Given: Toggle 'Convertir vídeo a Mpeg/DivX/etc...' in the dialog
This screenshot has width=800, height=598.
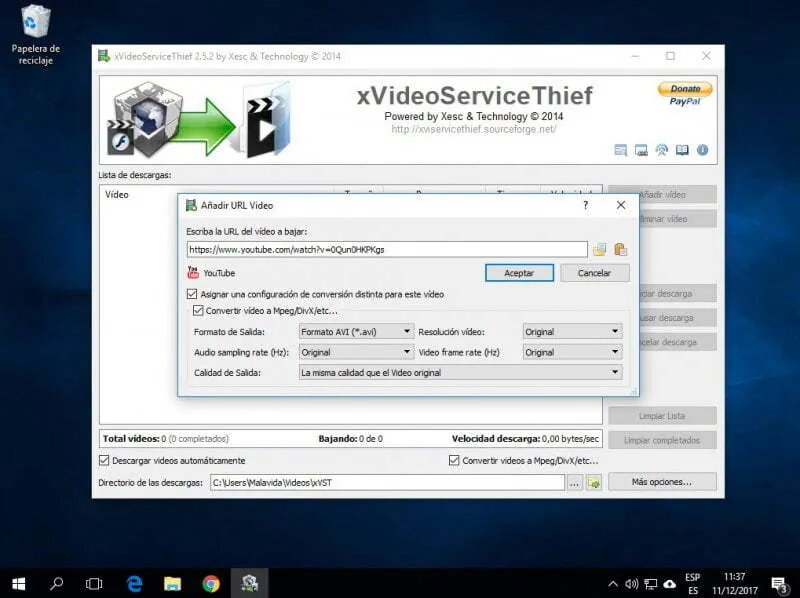Looking at the screenshot, I should click(198, 311).
